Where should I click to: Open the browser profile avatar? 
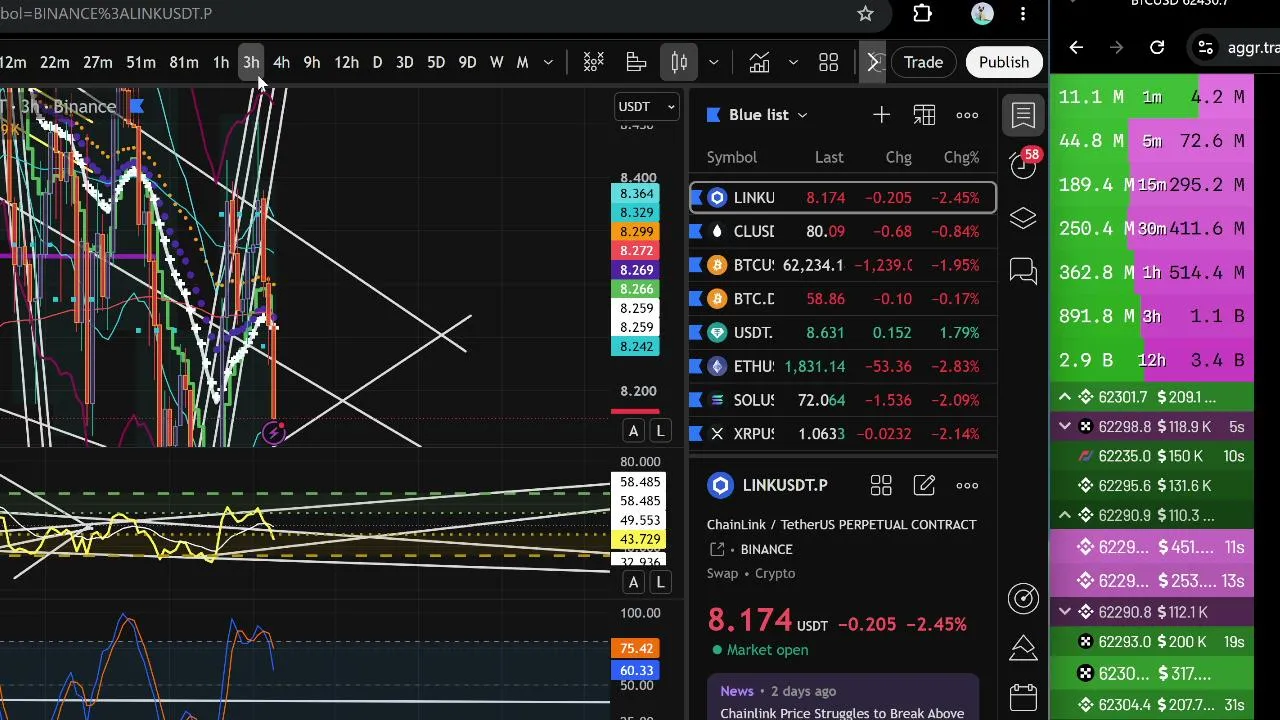pos(982,14)
